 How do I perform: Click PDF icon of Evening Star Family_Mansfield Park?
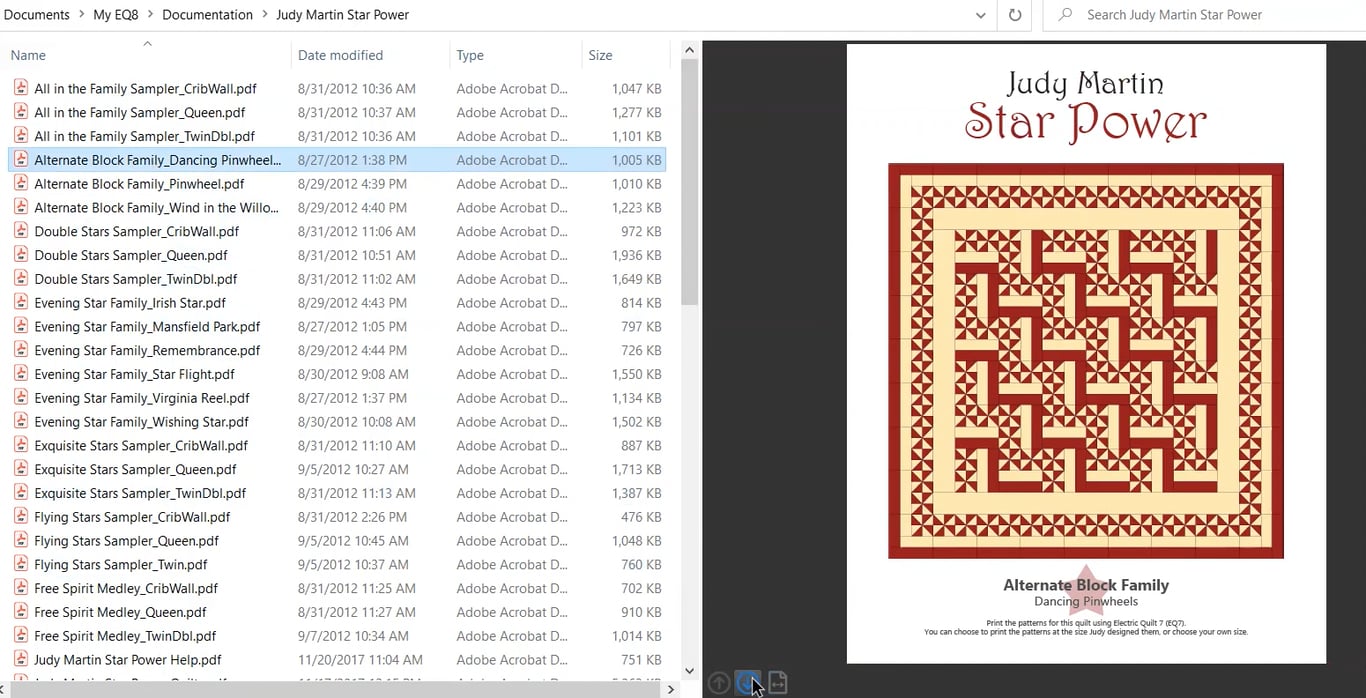21,326
